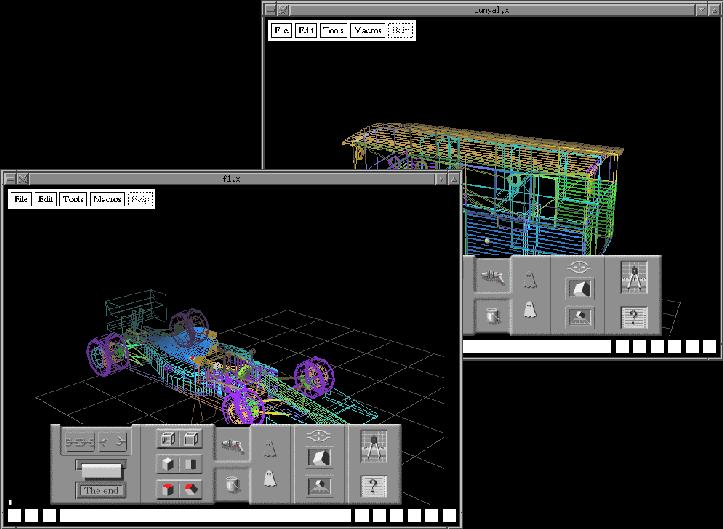Open the File menu in f1.x window

coord(21,199)
